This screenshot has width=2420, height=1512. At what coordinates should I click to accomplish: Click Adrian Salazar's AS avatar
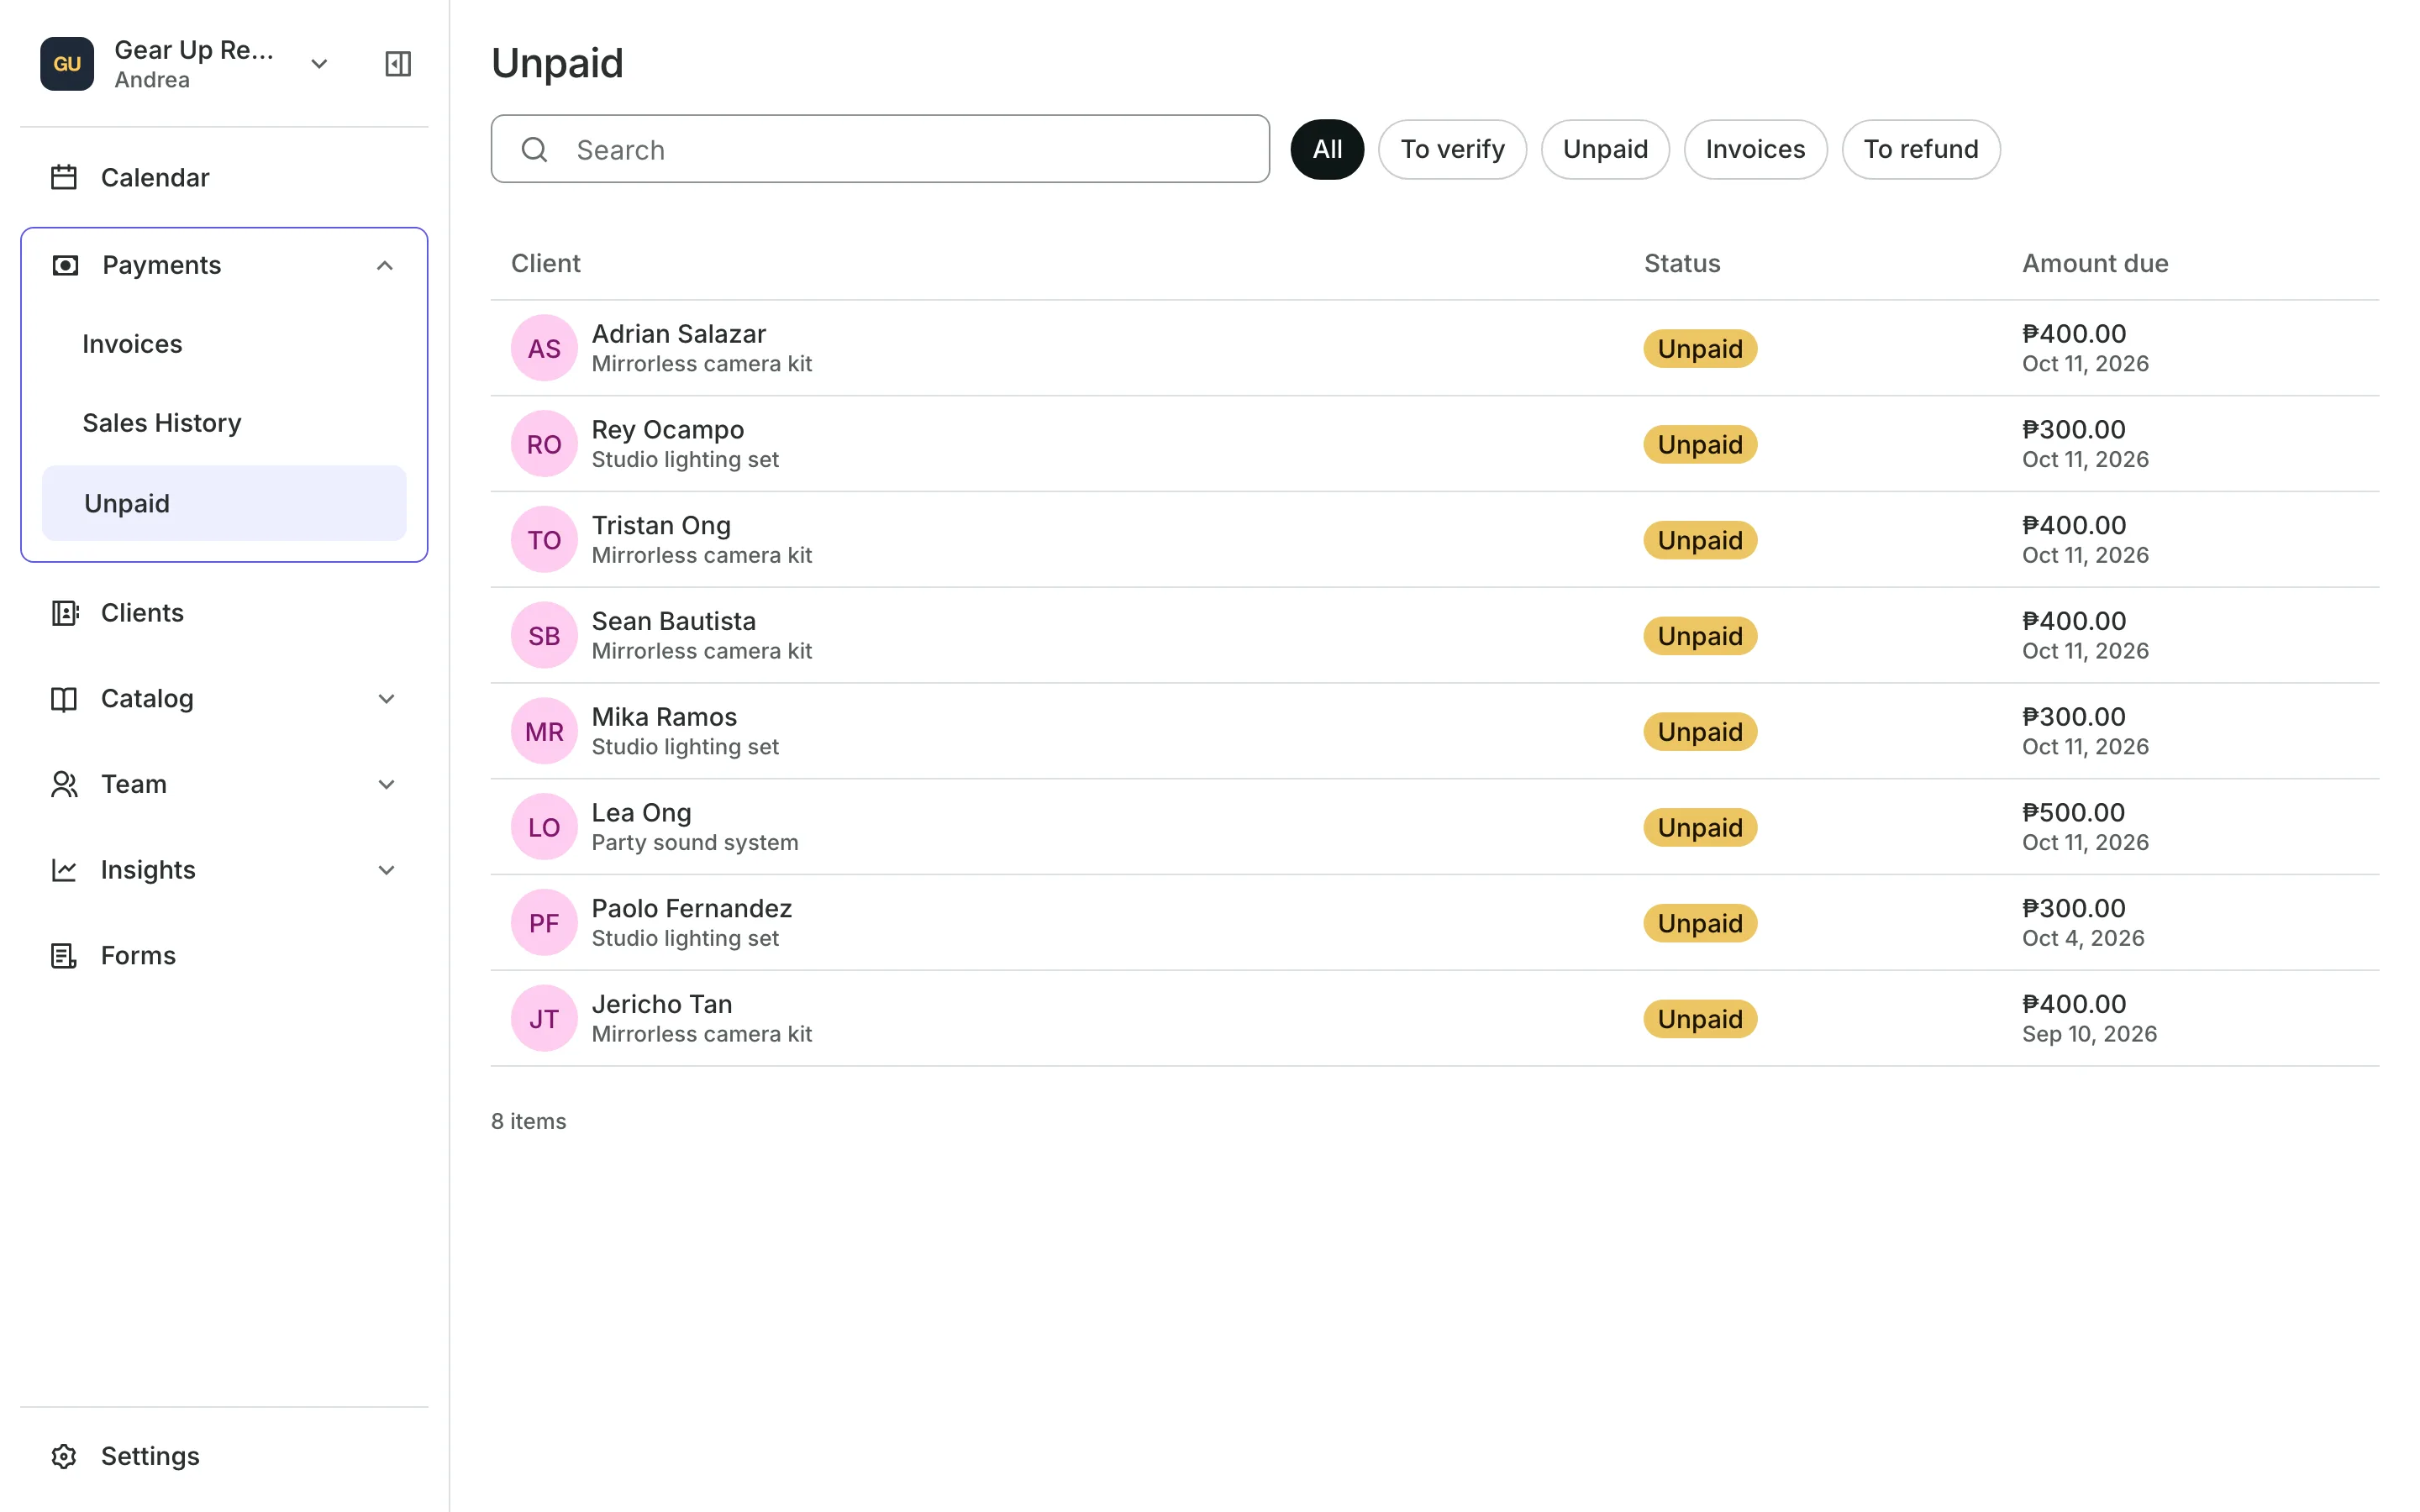click(x=544, y=348)
